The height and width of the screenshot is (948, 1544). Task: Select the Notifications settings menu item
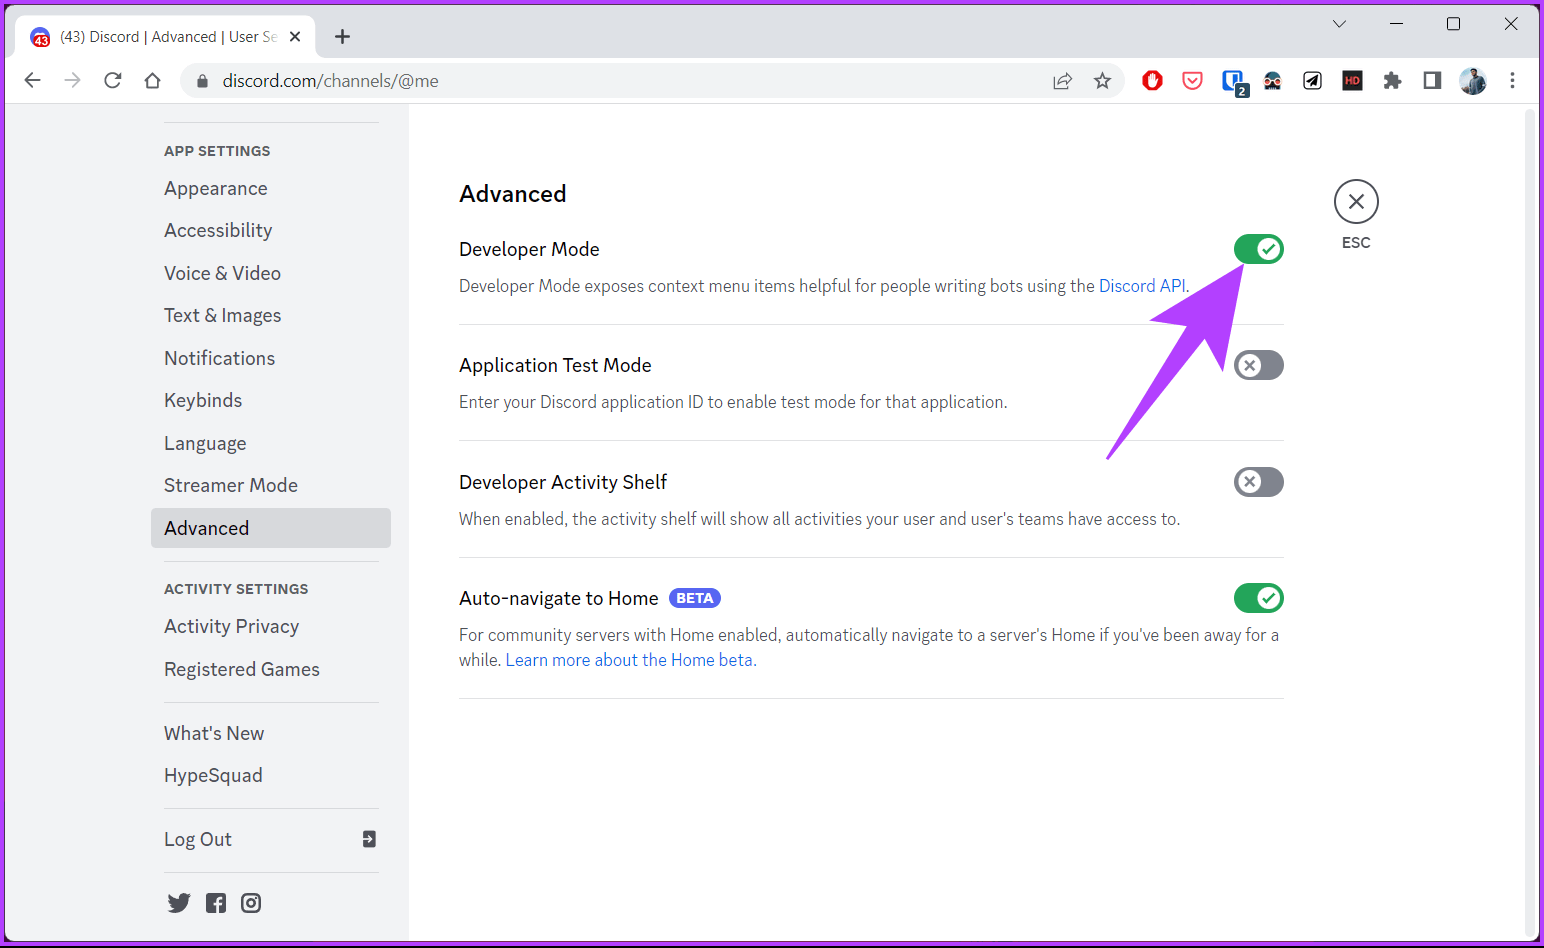pos(219,357)
